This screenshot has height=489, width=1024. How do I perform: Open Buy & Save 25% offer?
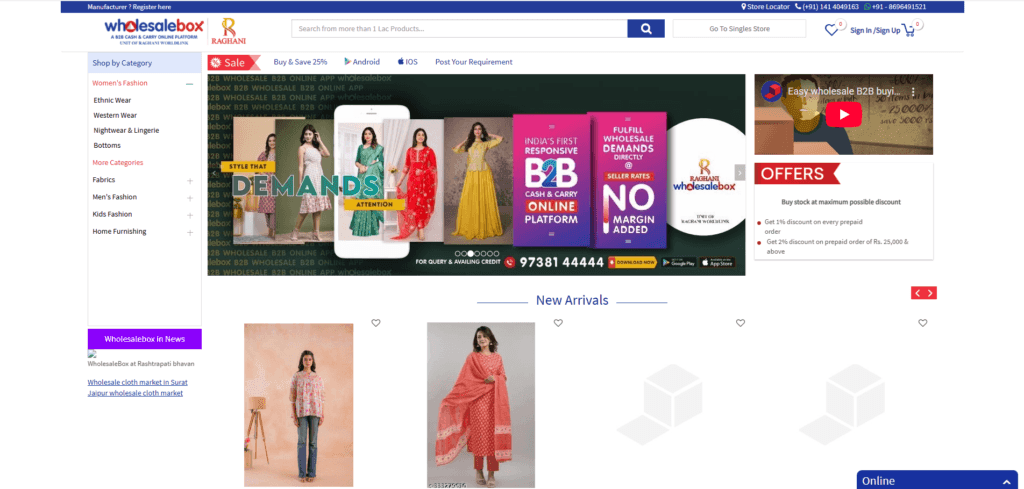point(300,62)
